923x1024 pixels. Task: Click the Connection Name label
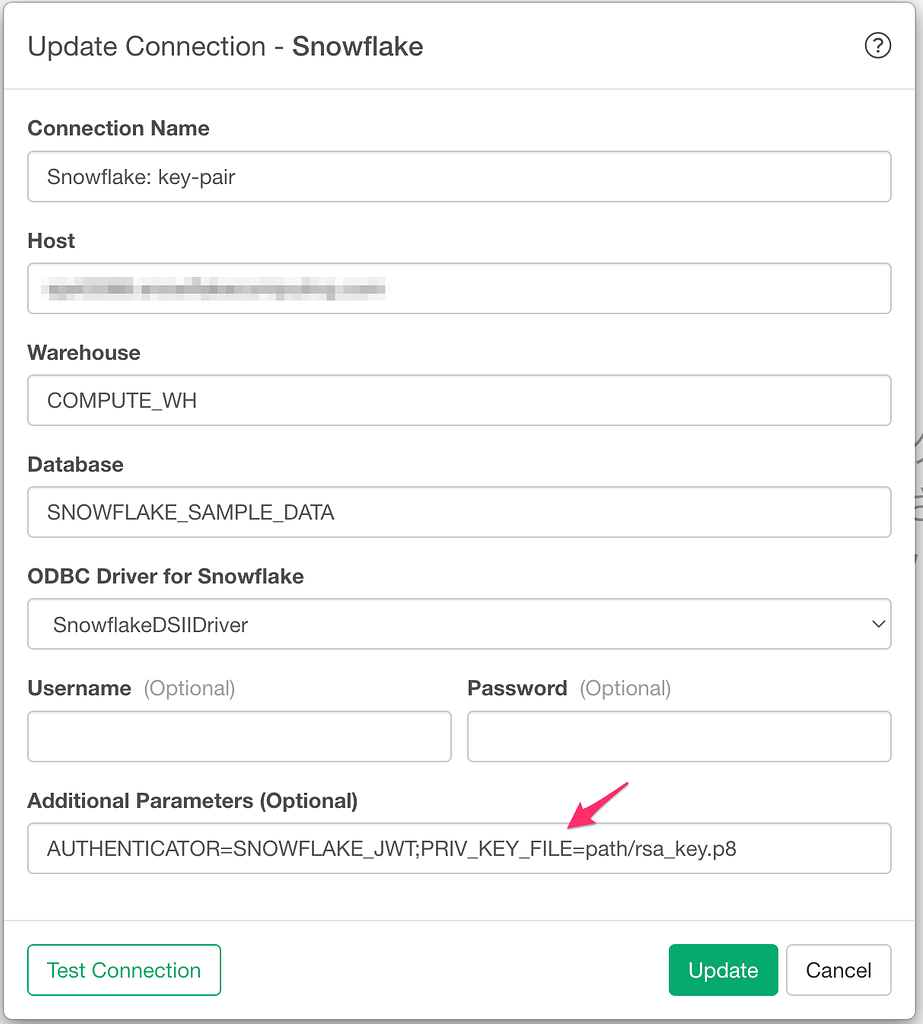(118, 129)
